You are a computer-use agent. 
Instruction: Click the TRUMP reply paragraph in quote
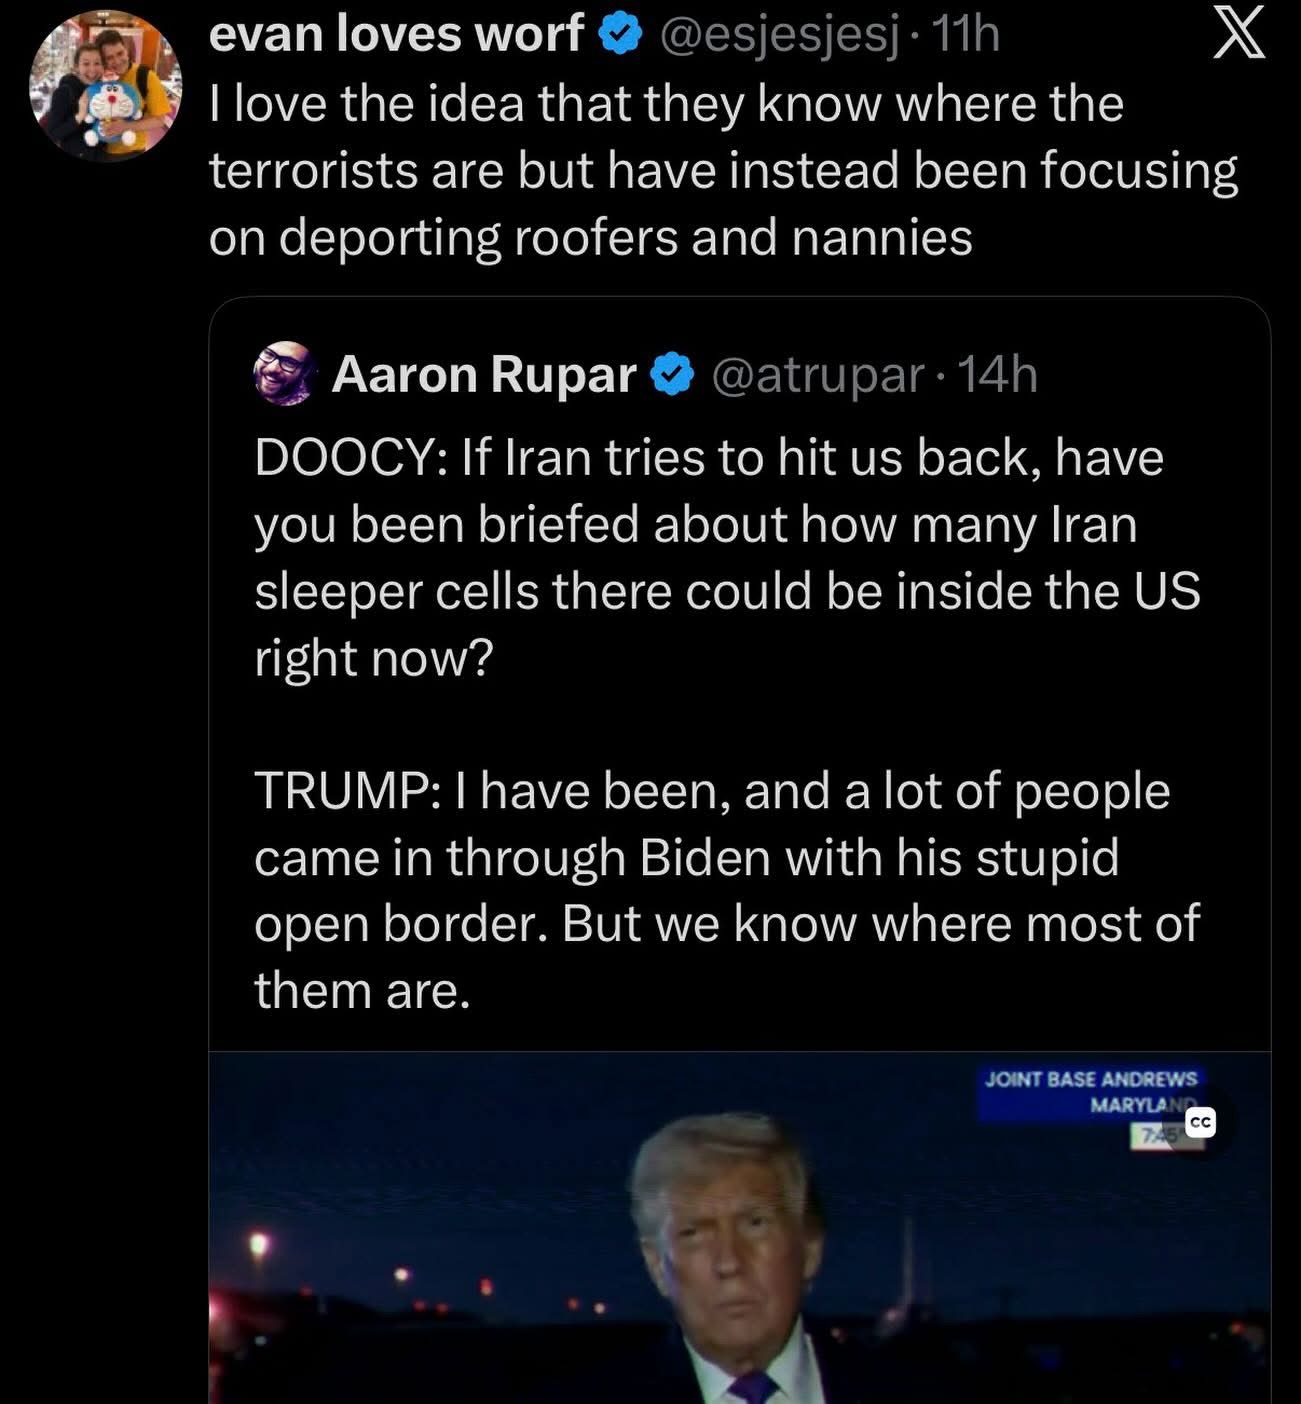727,890
